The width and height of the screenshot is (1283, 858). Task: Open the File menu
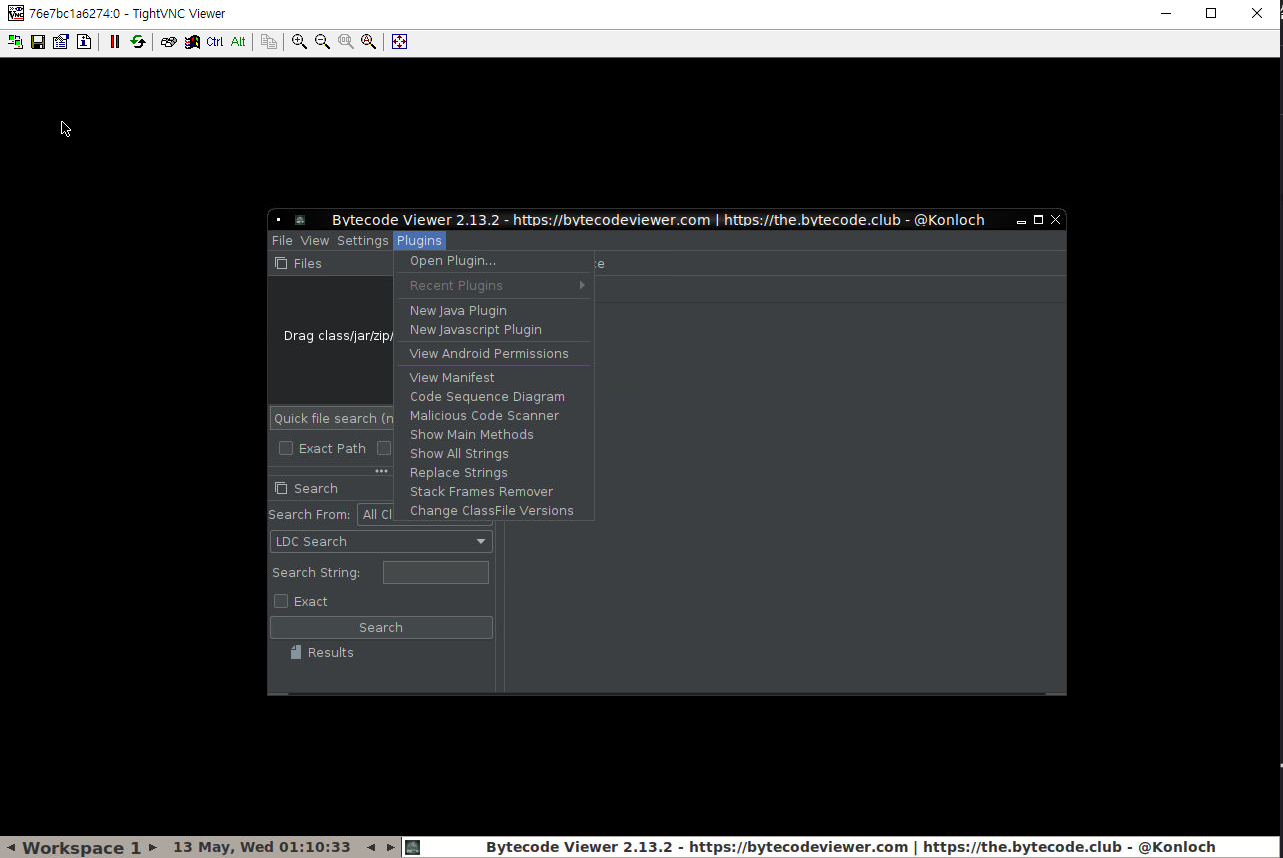(x=283, y=241)
